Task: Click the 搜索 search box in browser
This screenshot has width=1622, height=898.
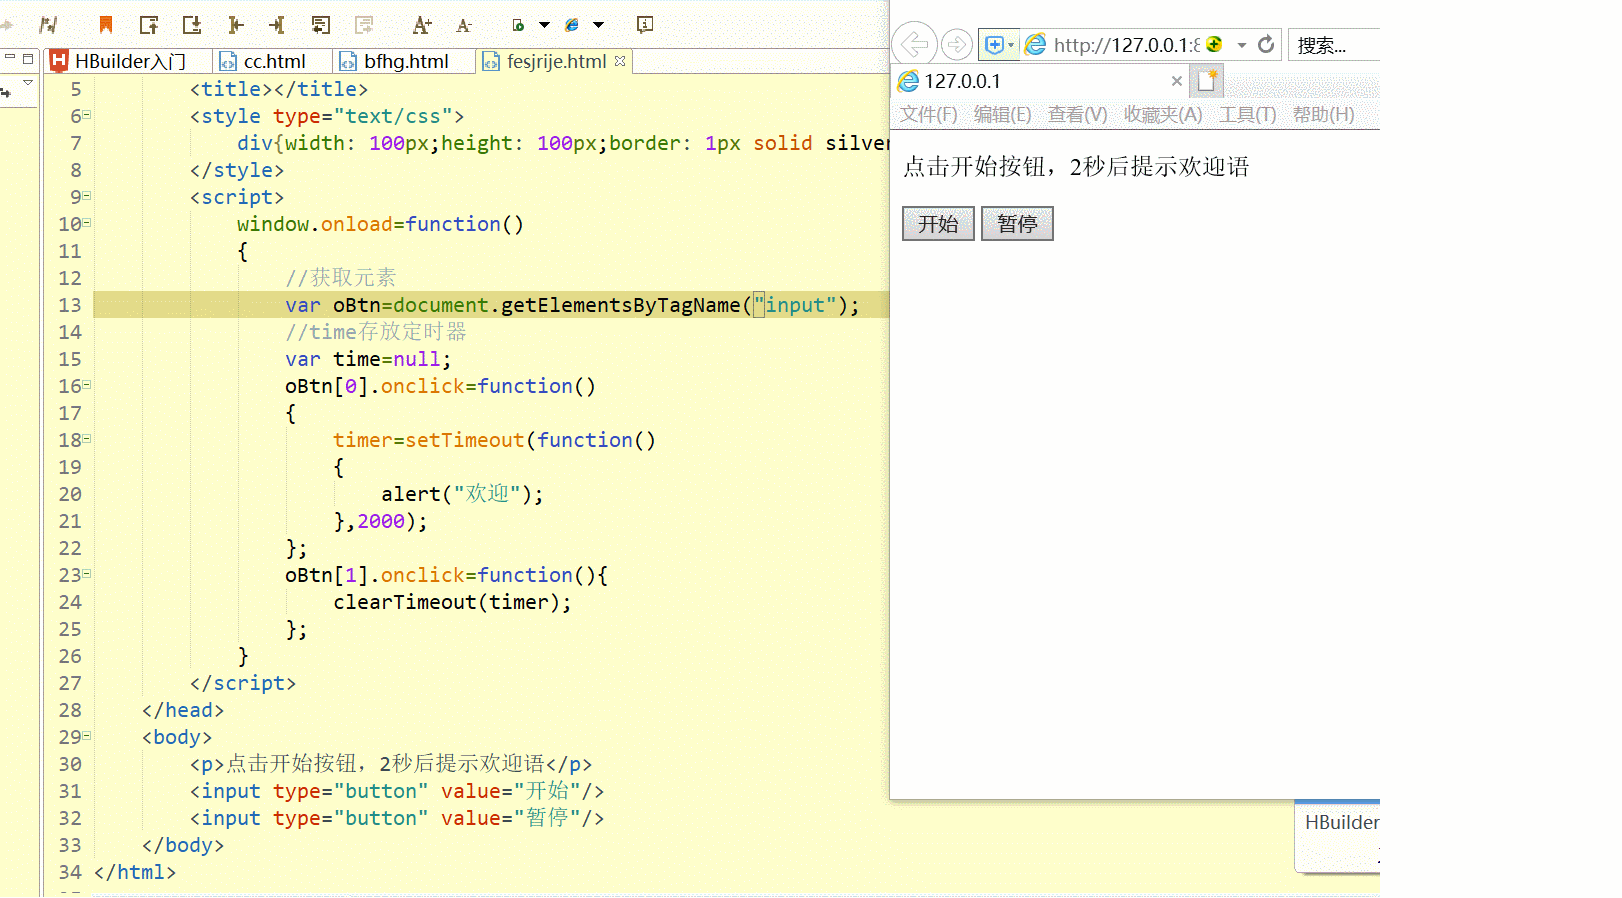Action: [x=1334, y=45]
